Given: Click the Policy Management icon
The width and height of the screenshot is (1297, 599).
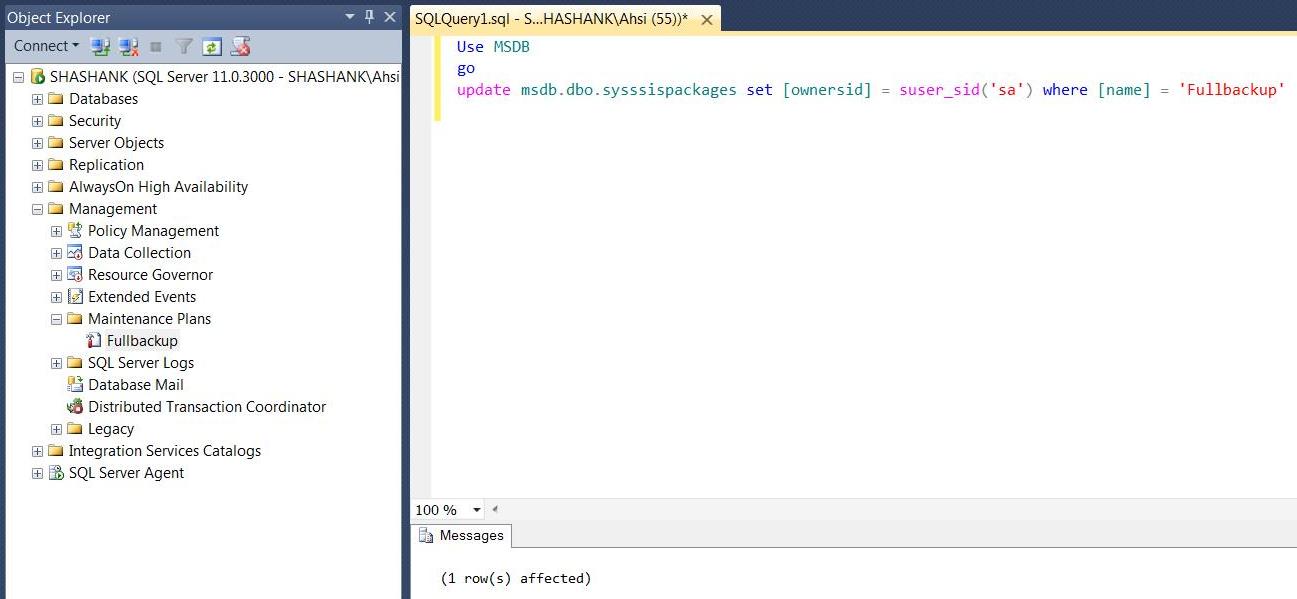Looking at the screenshot, I should 75,231.
